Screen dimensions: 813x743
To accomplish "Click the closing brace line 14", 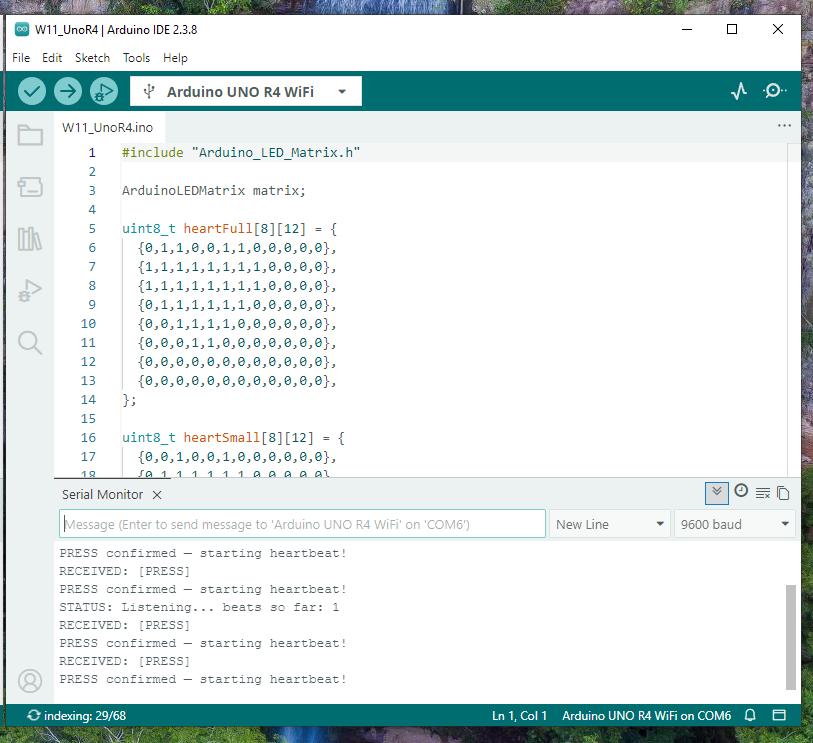I will pyautogui.click(x=129, y=400).
